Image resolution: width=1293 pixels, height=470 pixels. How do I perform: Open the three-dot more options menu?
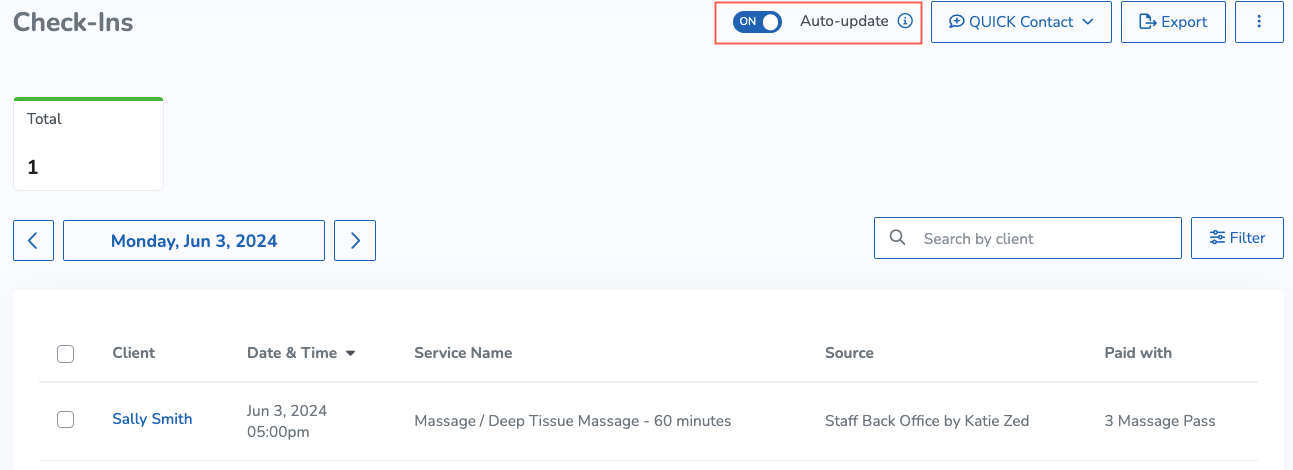point(1259,22)
